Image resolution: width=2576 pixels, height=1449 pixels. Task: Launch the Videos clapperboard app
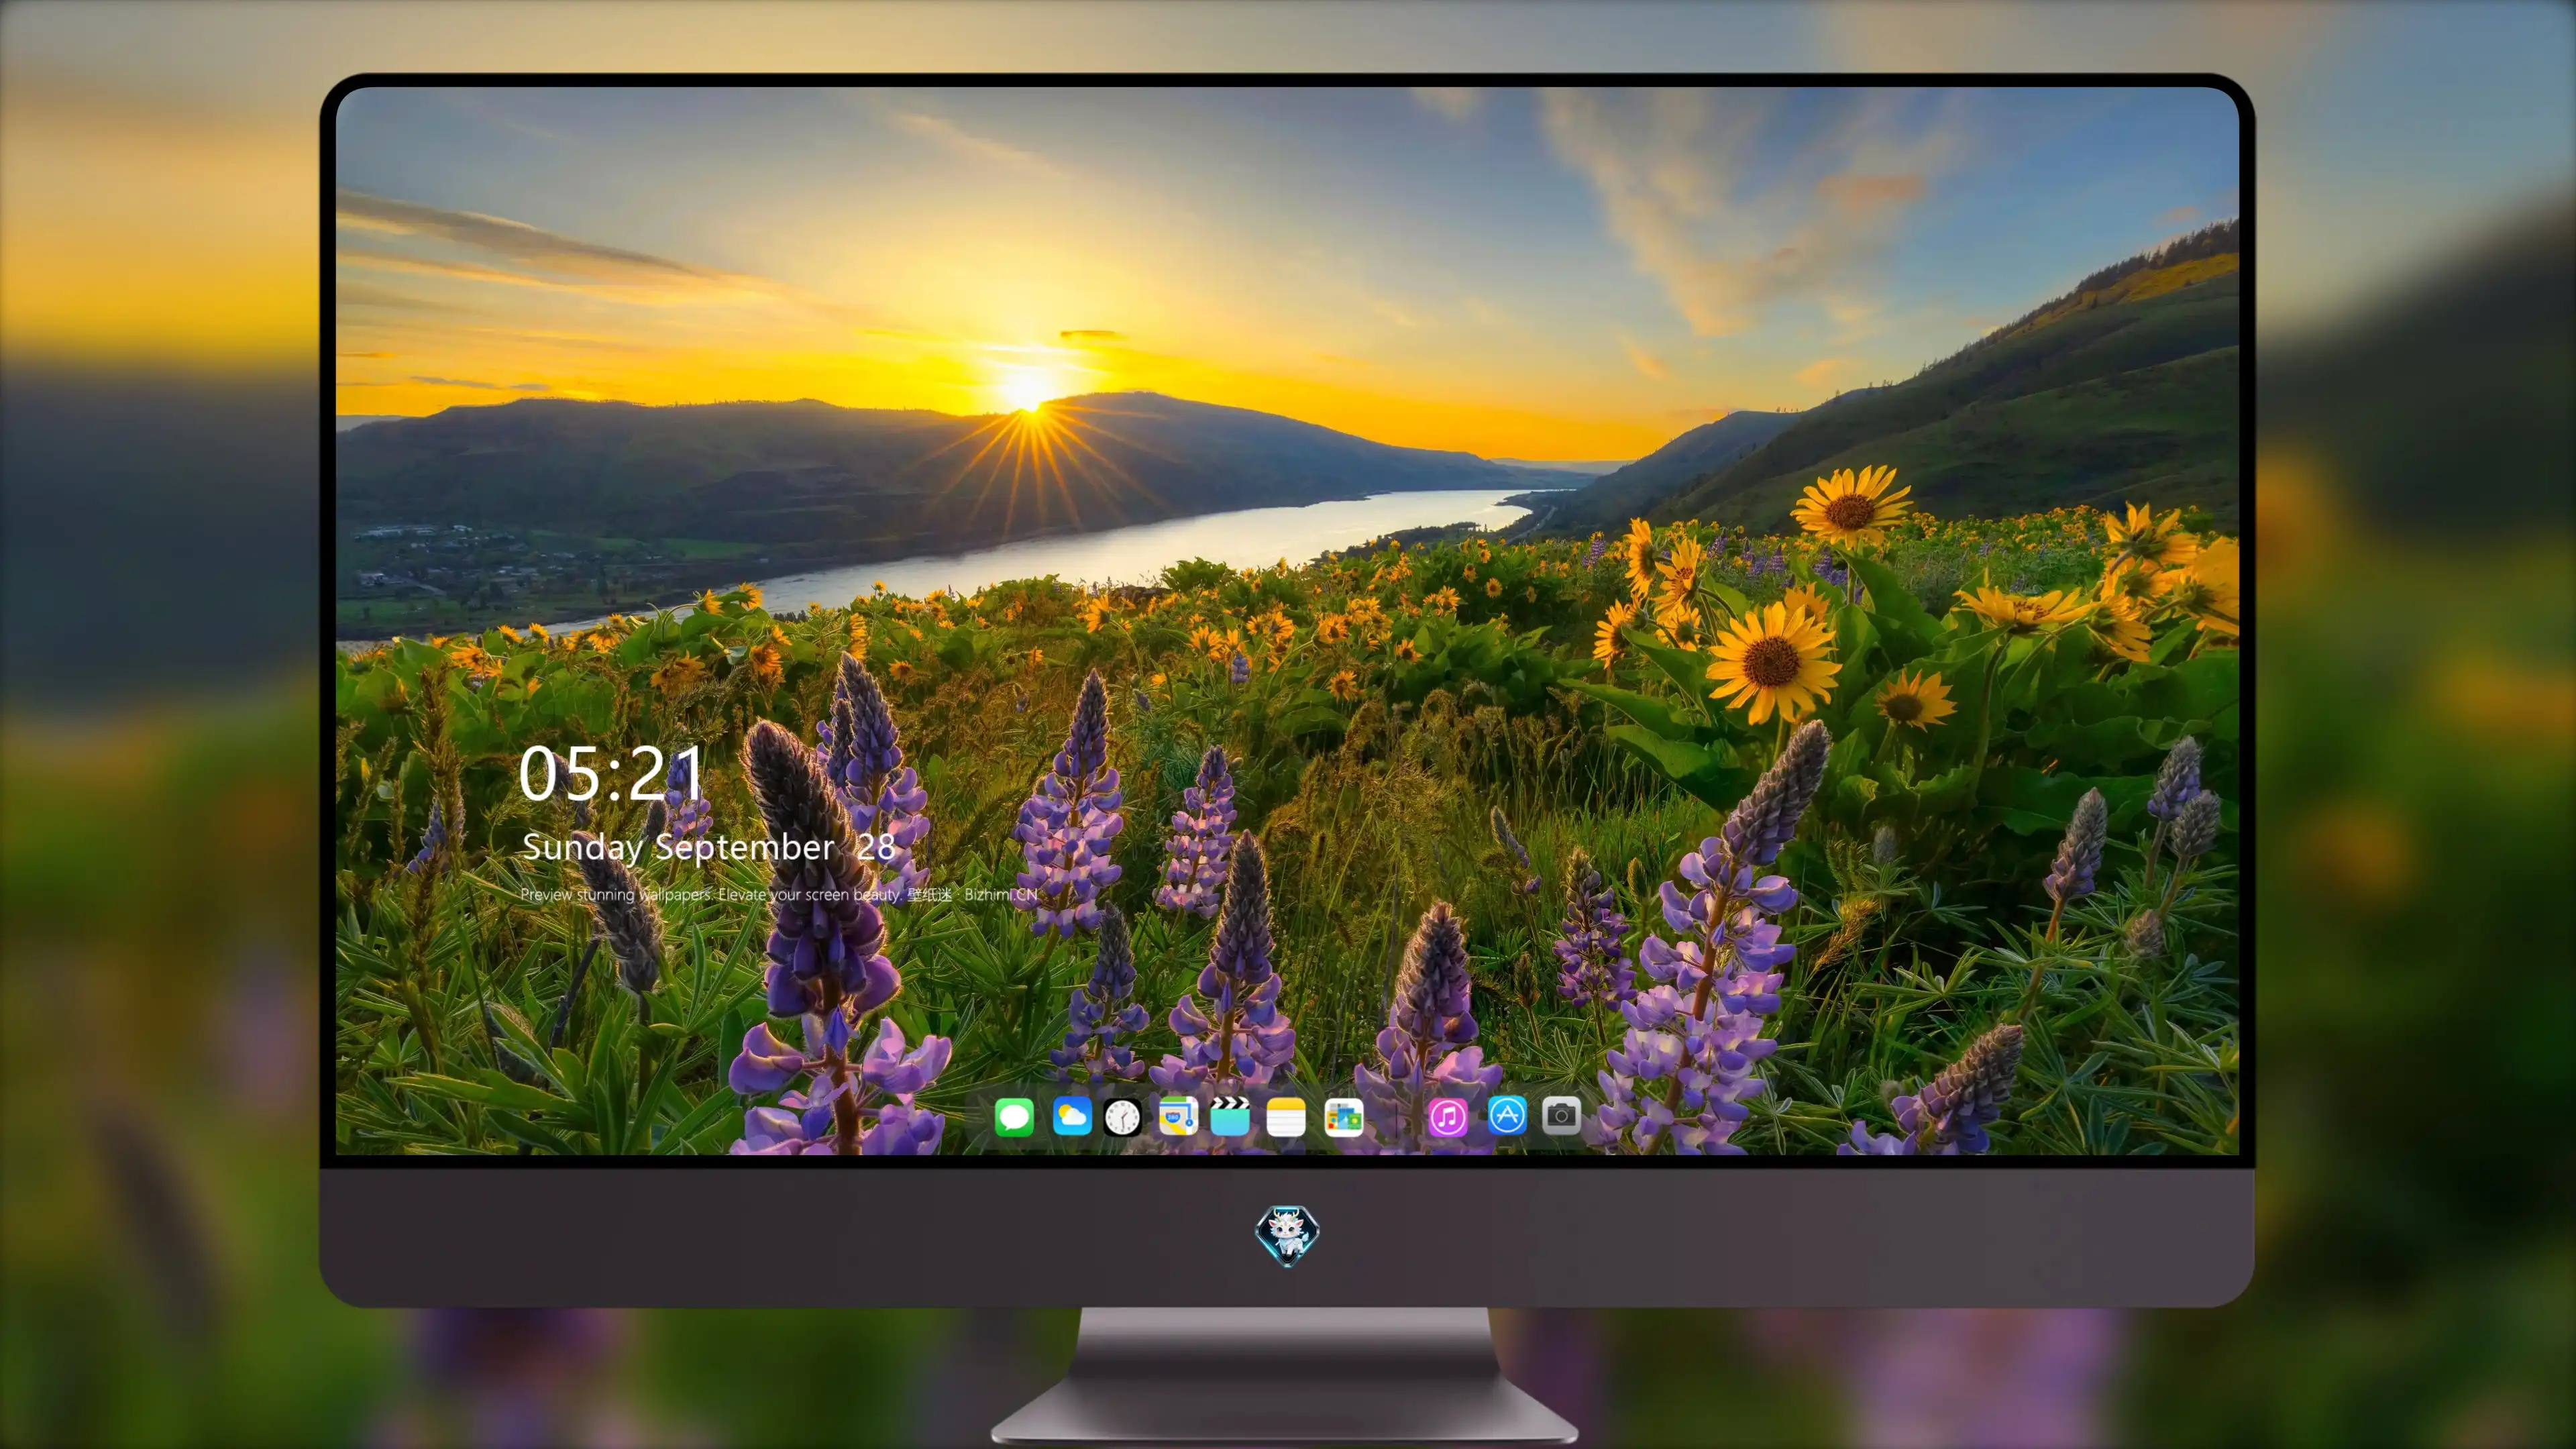coord(1230,1116)
